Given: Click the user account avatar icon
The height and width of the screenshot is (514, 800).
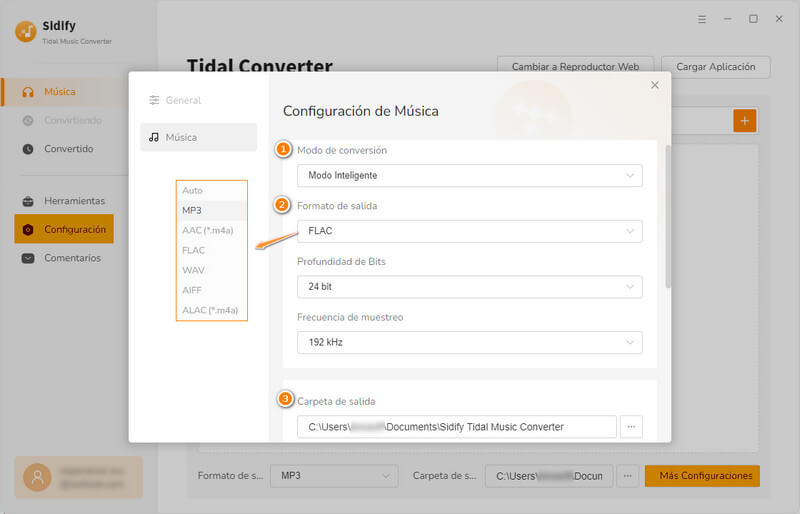Looking at the screenshot, I should coord(37,477).
